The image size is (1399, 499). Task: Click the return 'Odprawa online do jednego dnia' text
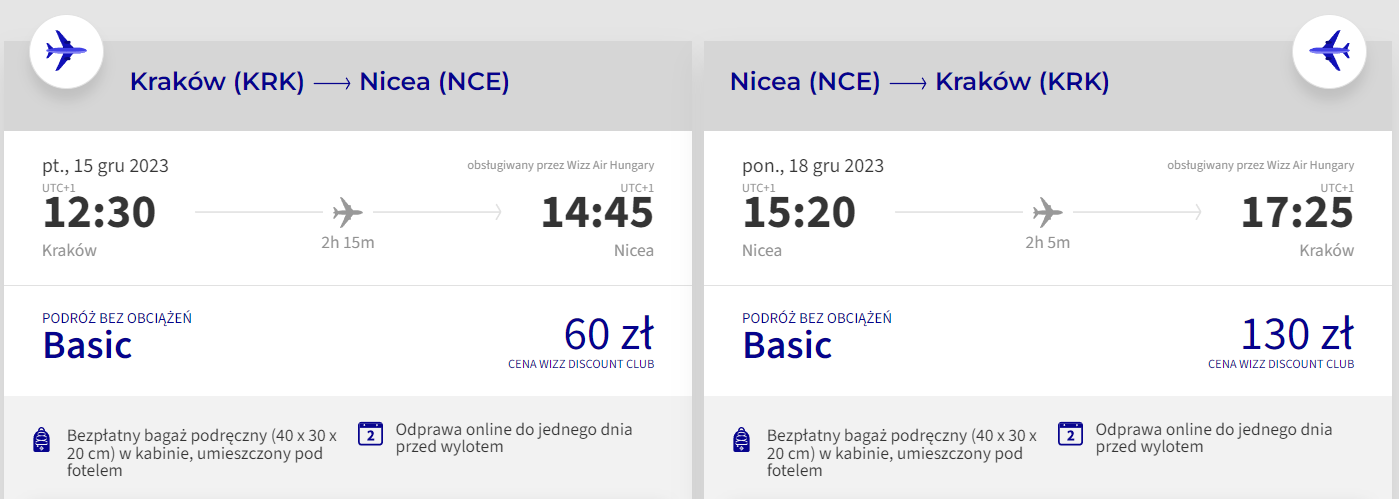tap(1214, 430)
